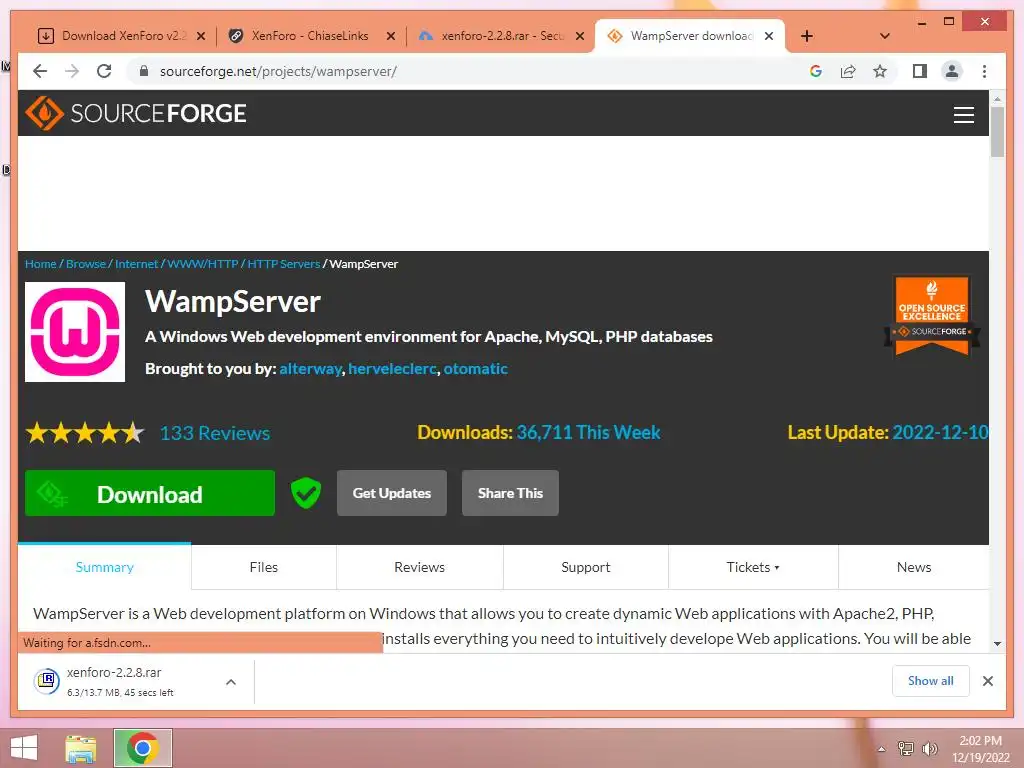Click the Get Updates button

coord(392,493)
